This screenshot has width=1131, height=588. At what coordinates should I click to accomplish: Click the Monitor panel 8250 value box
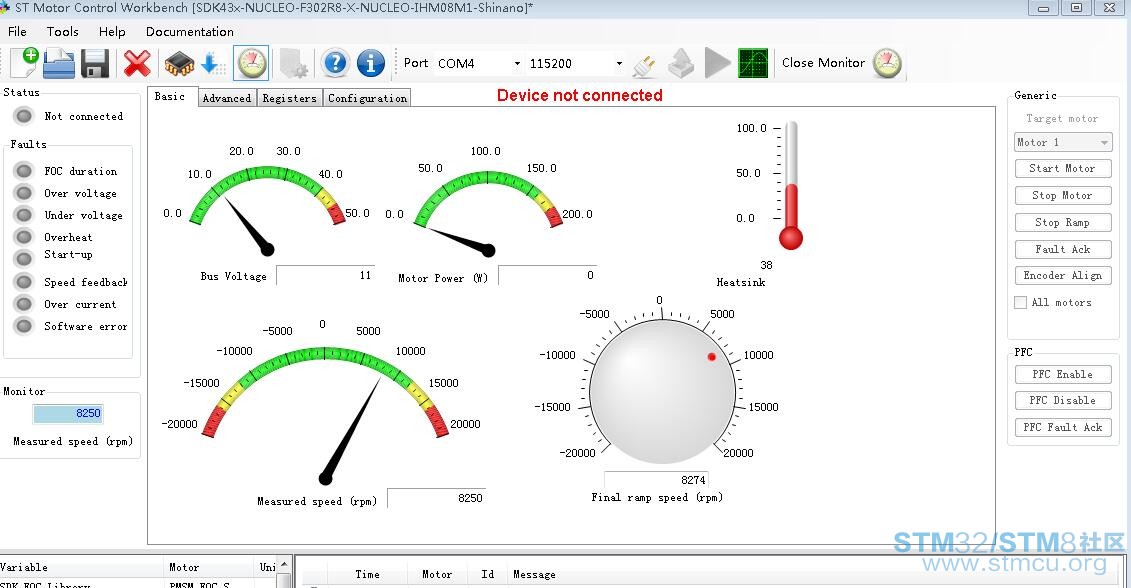tap(68, 413)
